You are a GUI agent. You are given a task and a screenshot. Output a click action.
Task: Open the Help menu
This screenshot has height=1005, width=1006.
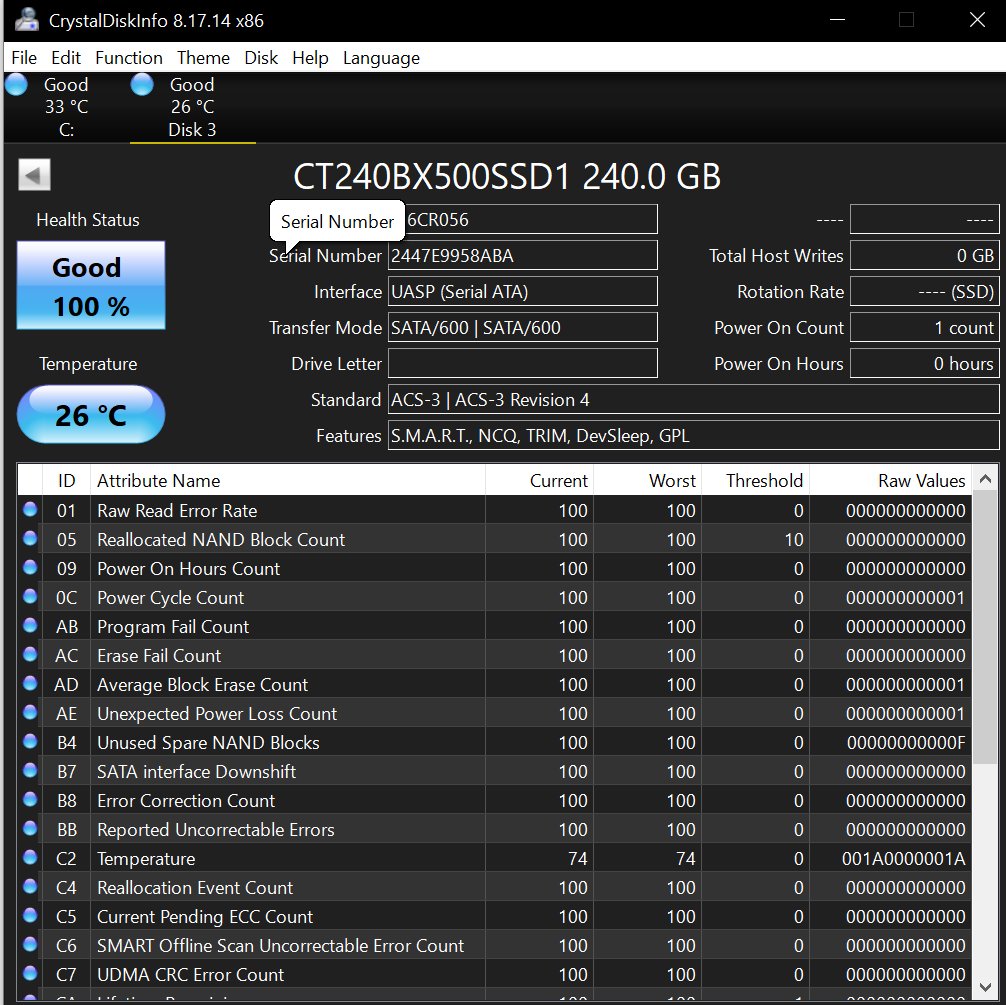(x=311, y=58)
